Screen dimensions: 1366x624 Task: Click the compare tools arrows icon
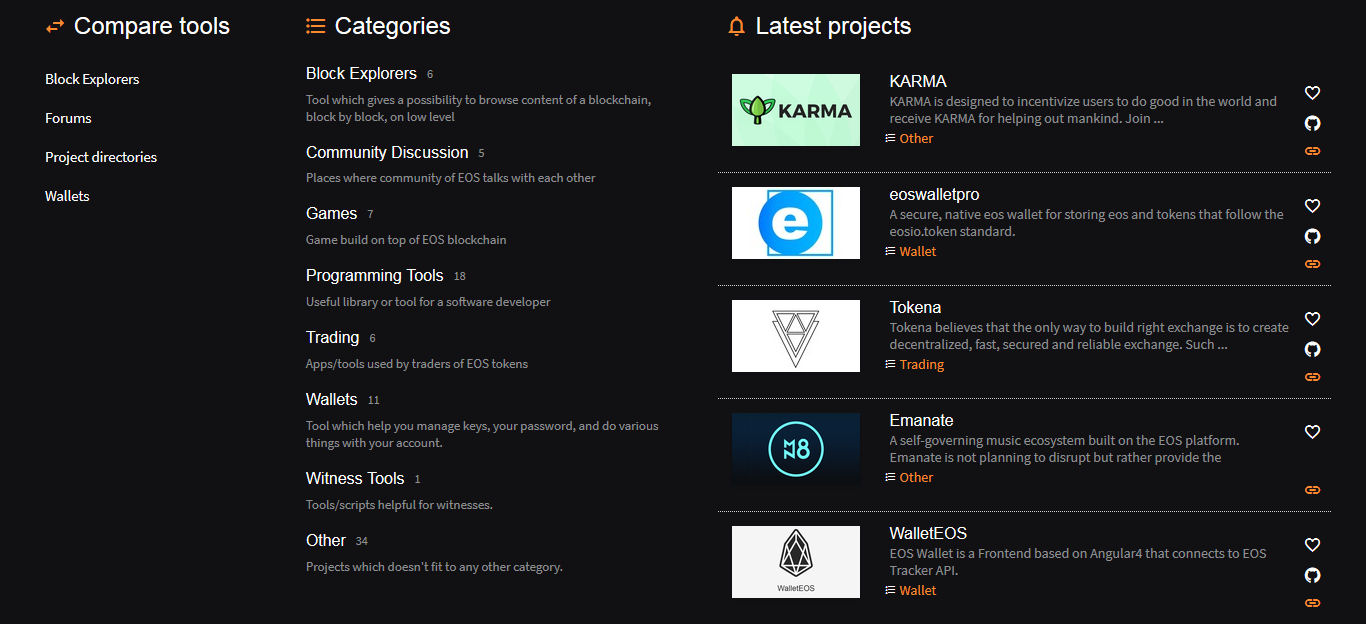point(53,26)
